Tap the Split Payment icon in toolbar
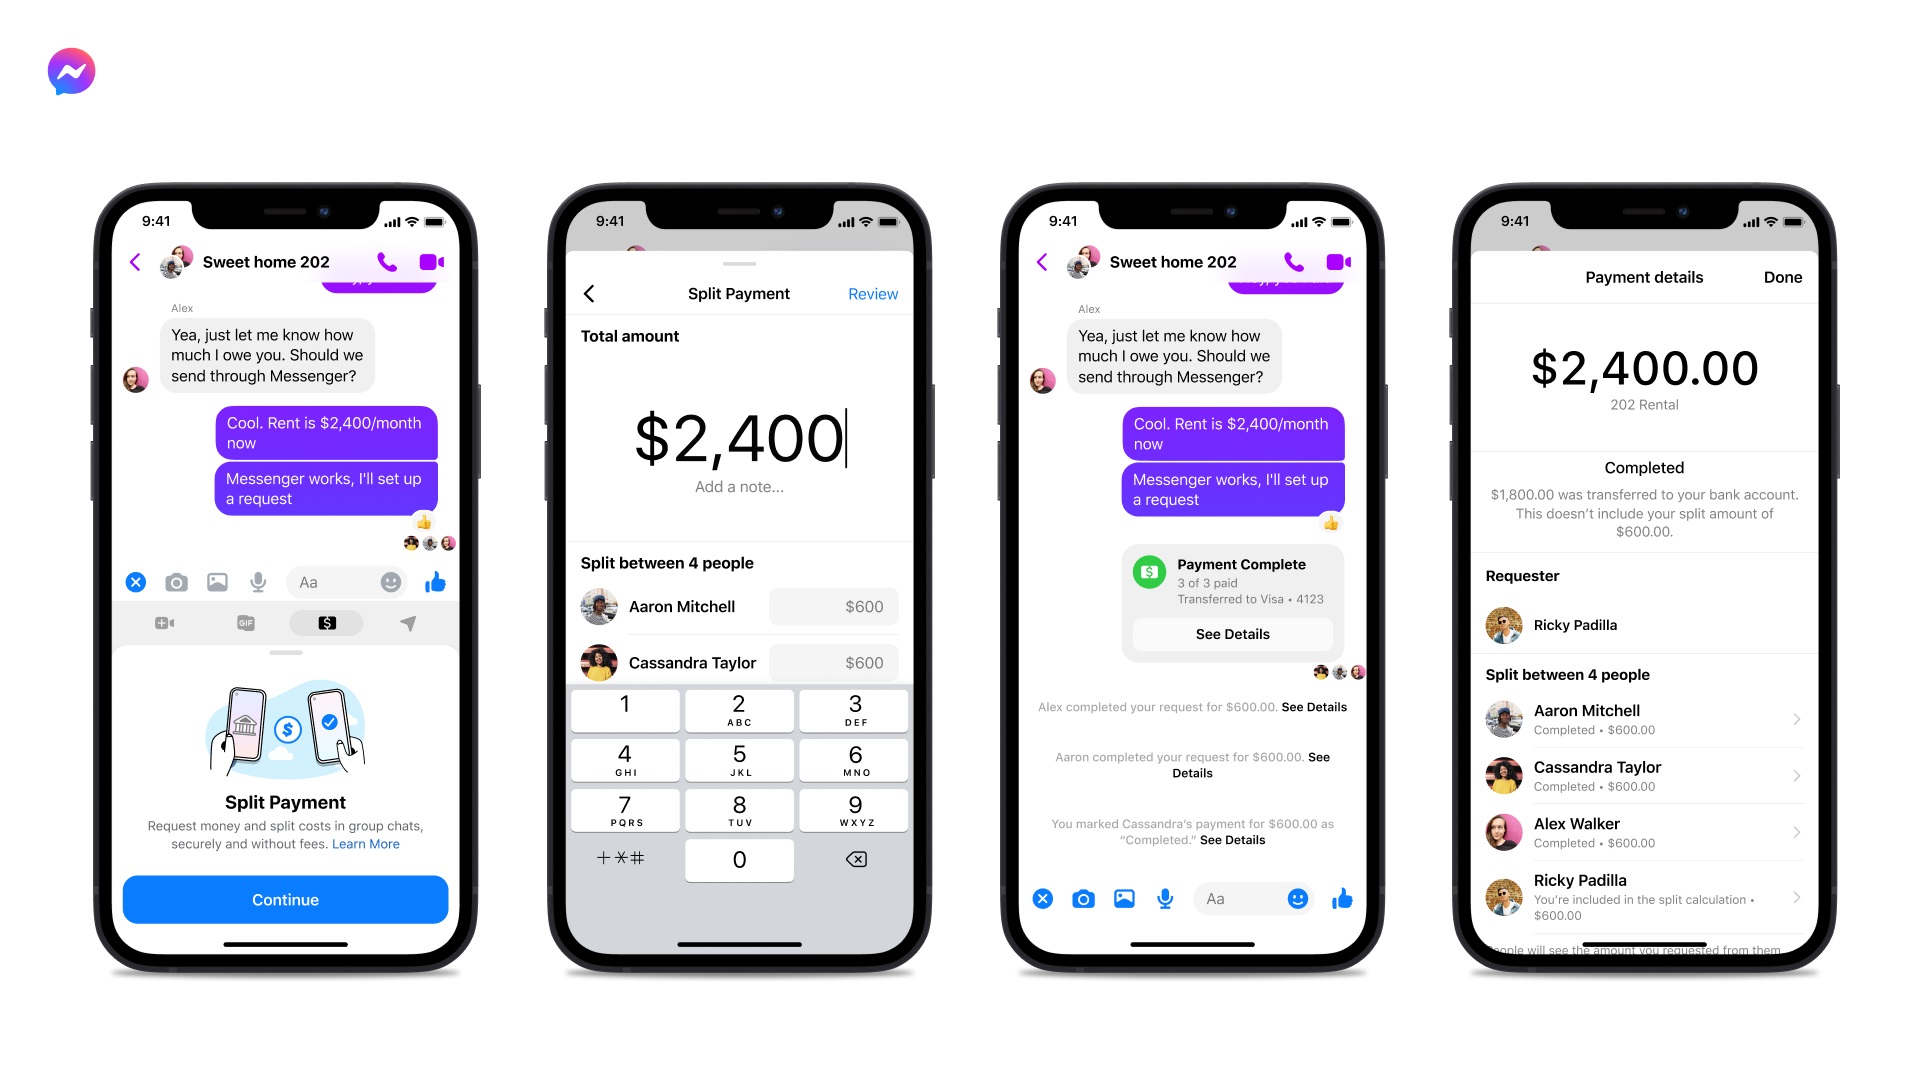1920x1080 pixels. 327,621
